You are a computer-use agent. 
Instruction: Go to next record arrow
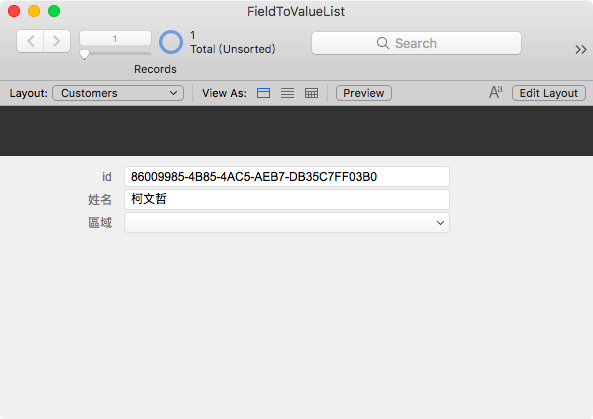(57, 41)
